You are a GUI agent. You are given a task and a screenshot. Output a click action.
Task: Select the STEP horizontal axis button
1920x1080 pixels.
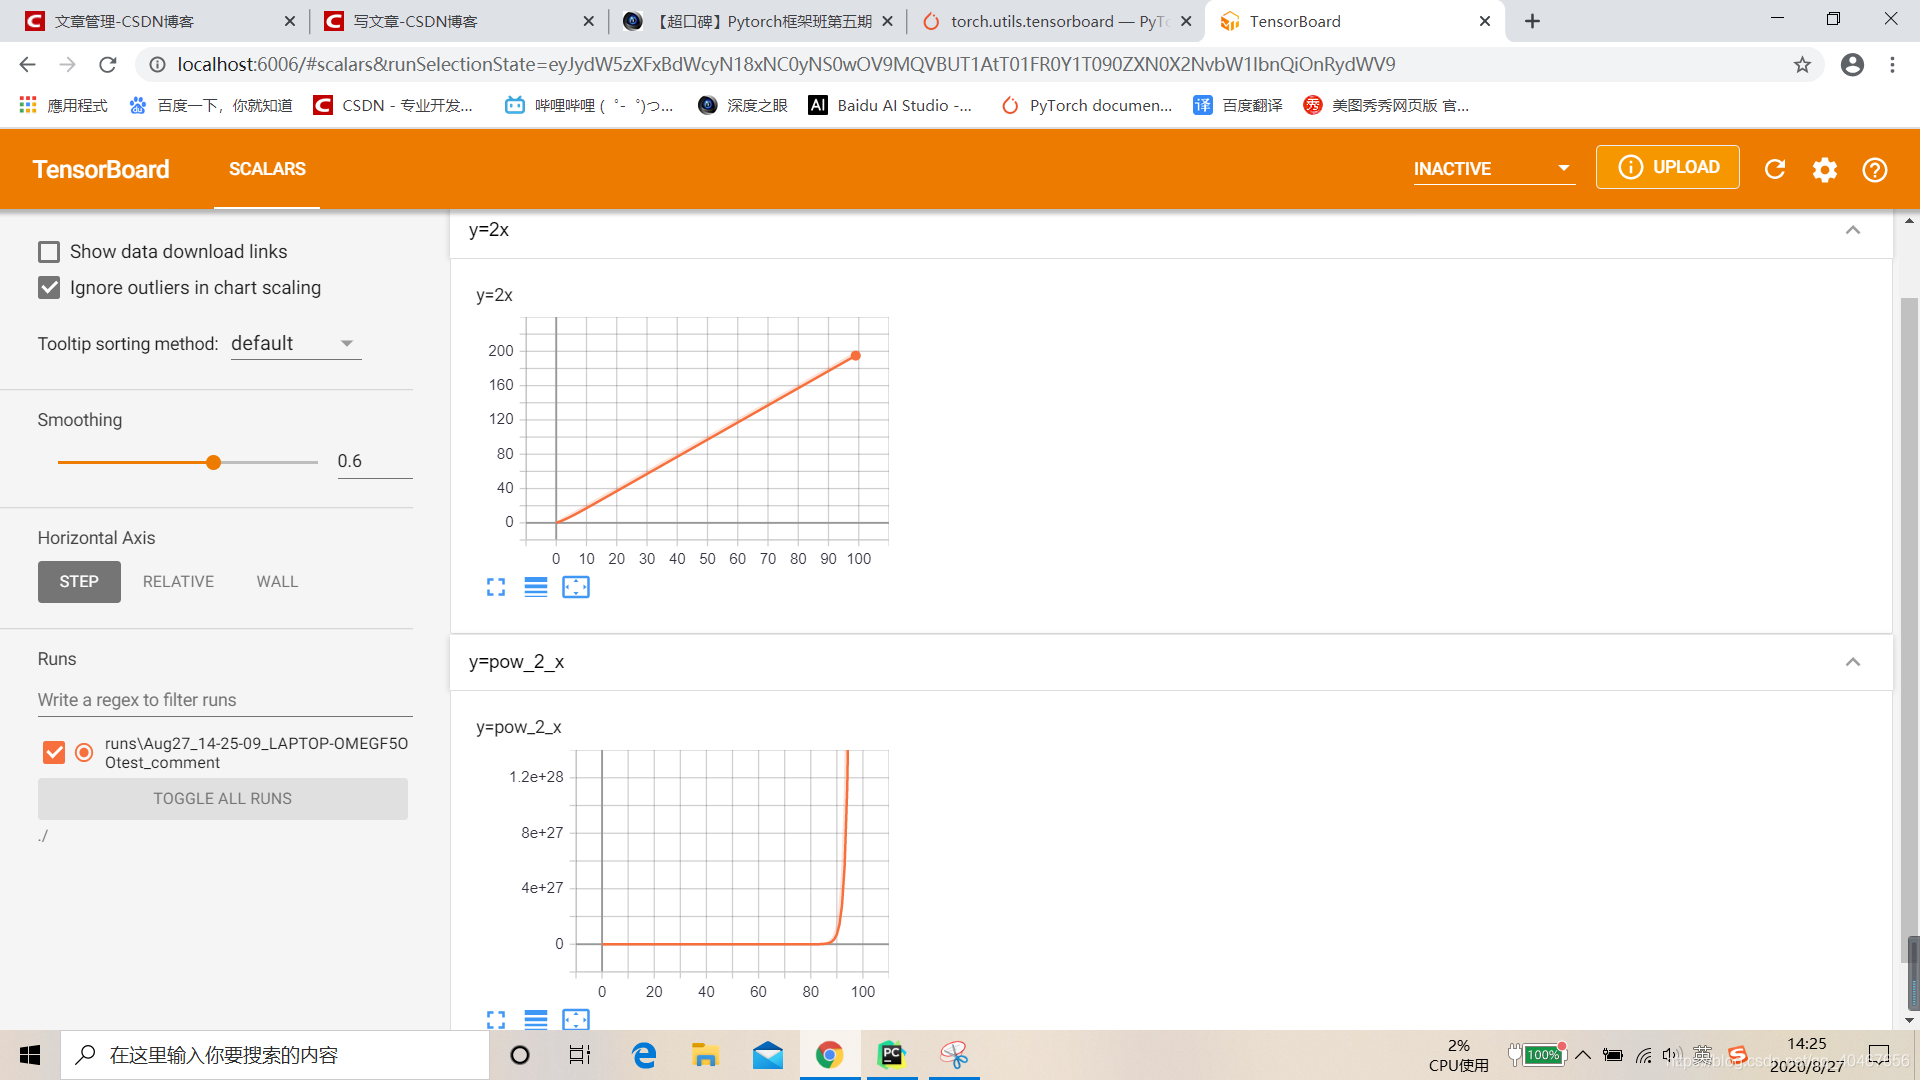pyautogui.click(x=79, y=582)
